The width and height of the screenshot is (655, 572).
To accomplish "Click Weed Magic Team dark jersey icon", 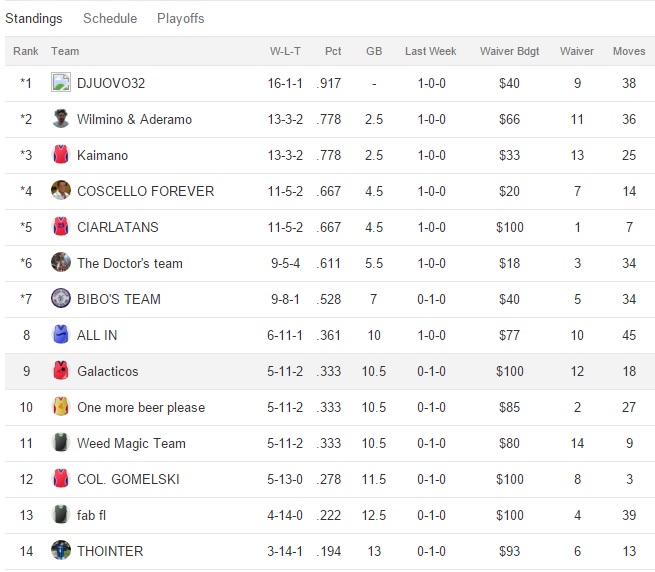I will (61, 443).
